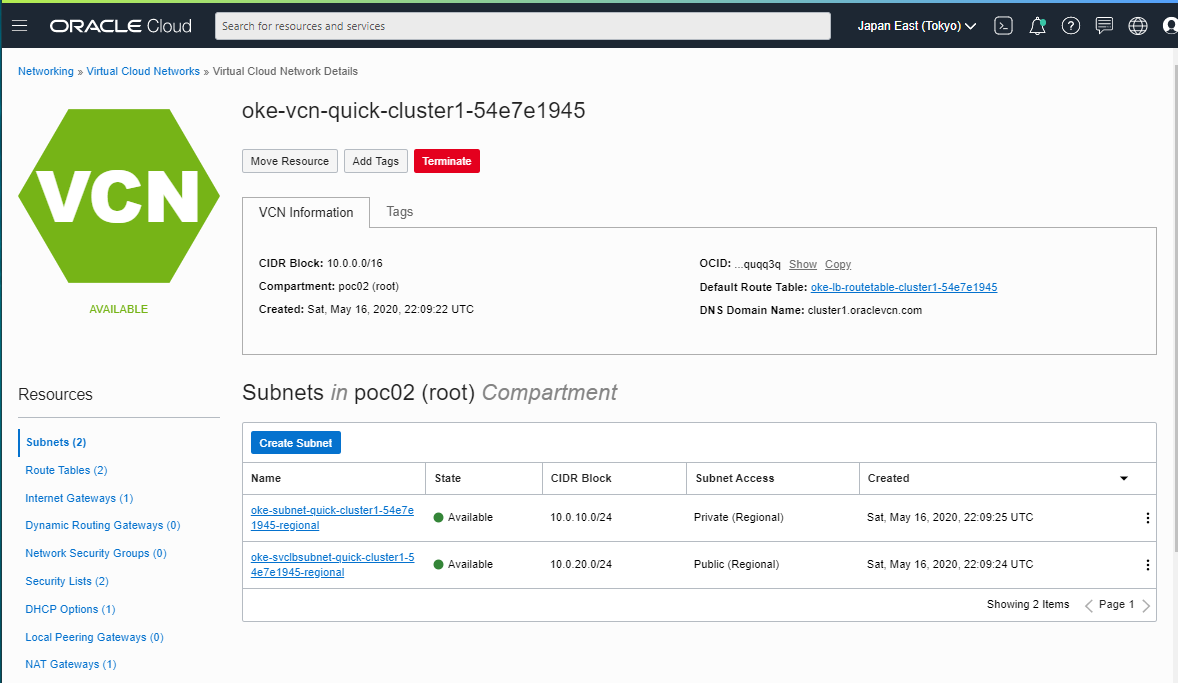Click the red Terminate button
Screen dimensions: 1178x683
(446, 161)
